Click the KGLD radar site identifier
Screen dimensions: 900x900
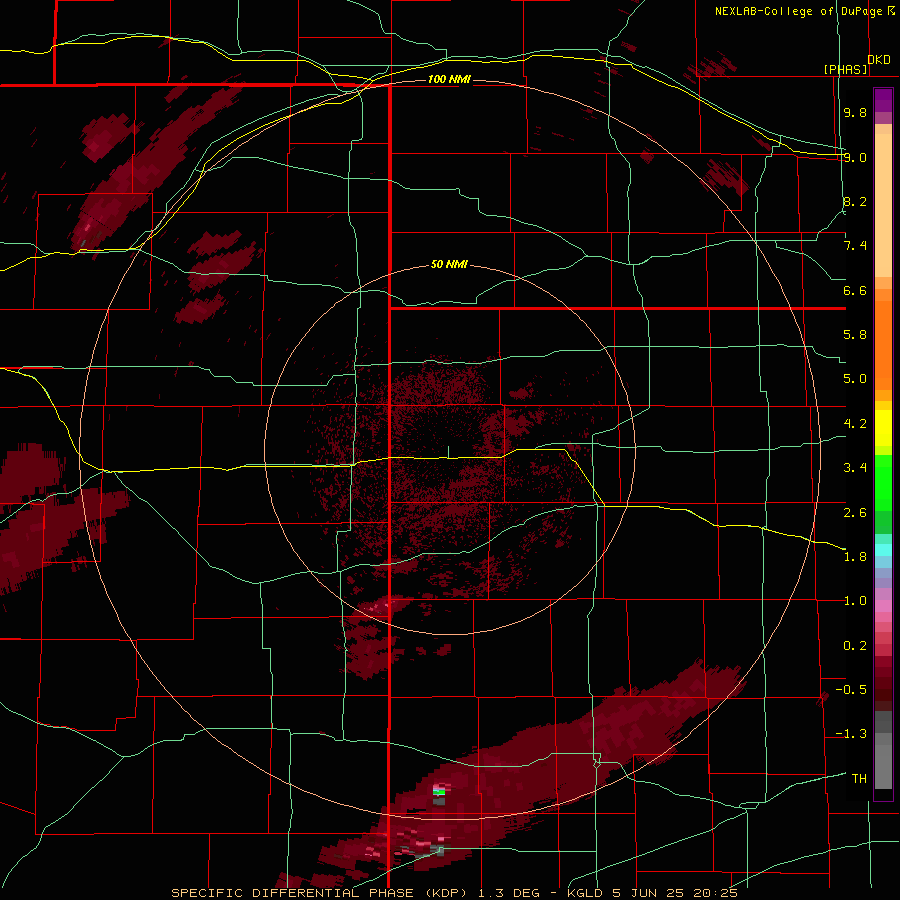pos(586,893)
